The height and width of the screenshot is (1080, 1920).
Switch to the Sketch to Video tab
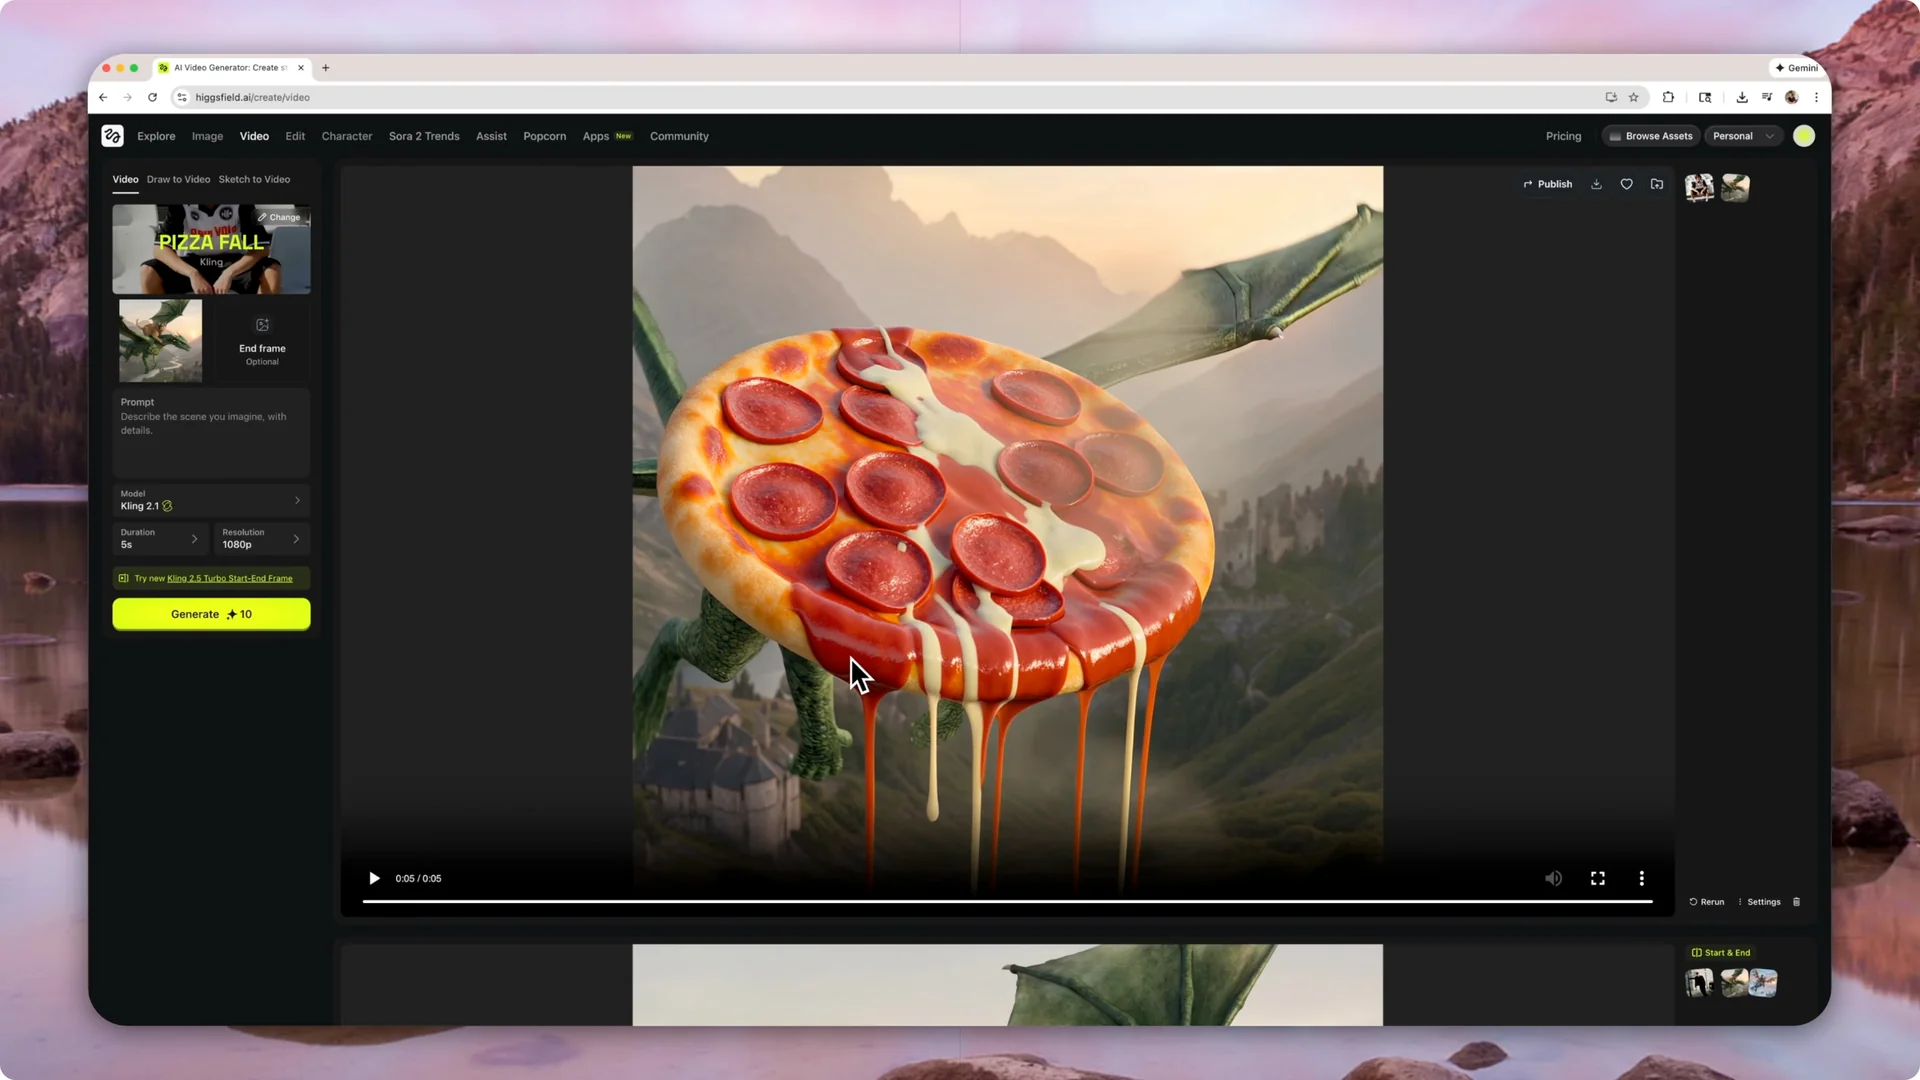point(254,179)
